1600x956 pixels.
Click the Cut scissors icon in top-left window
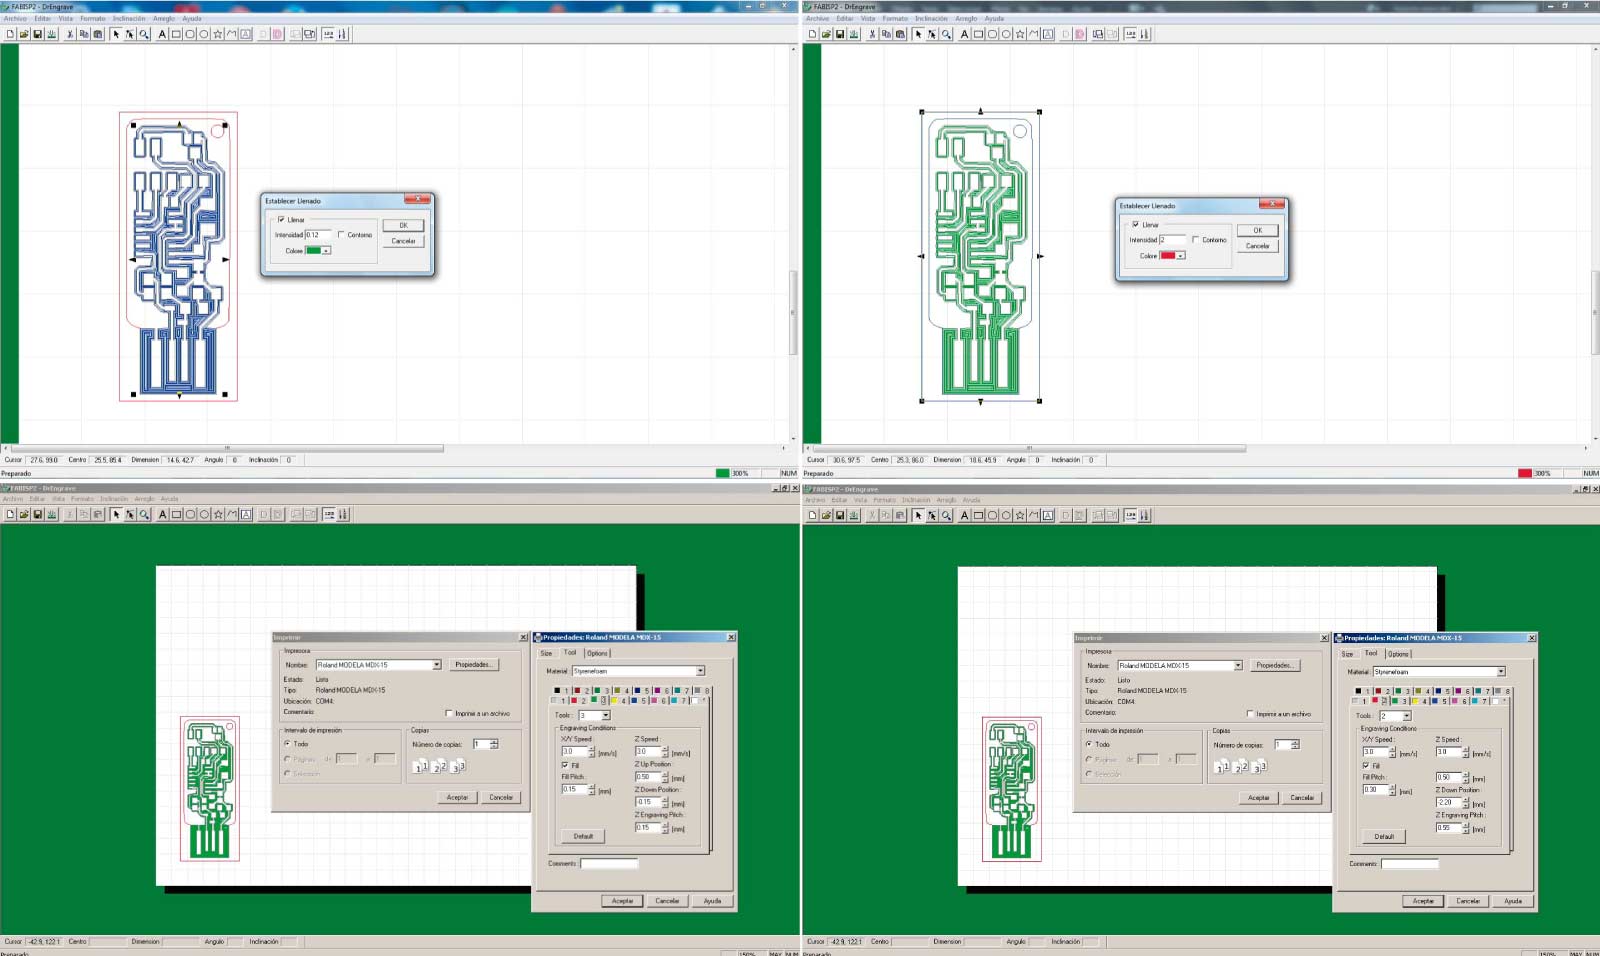coord(70,34)
